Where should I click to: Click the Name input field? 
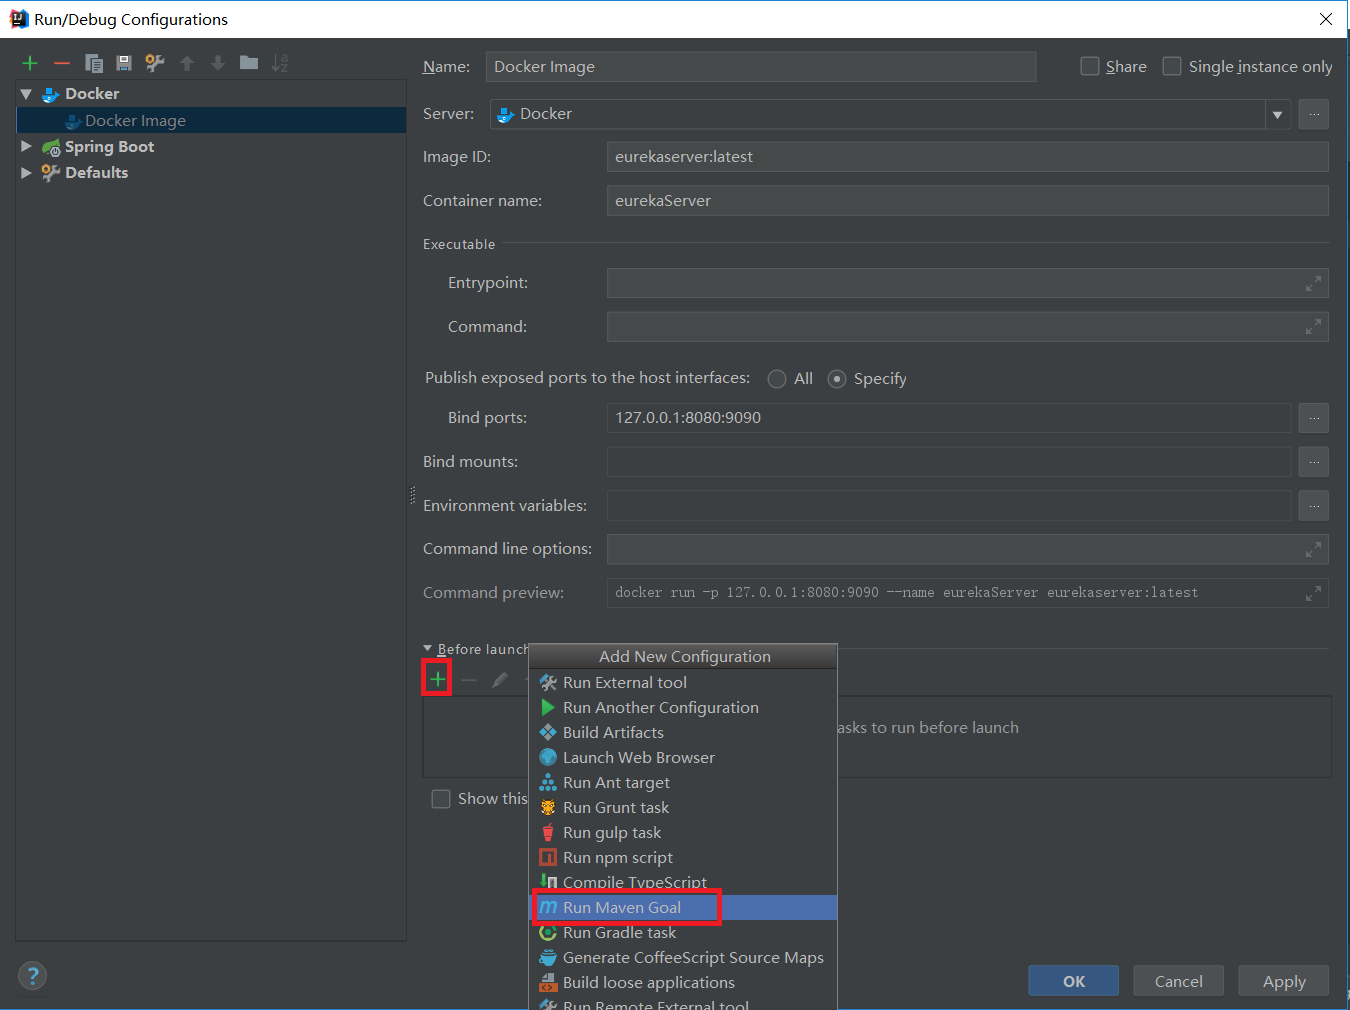[x=761, y=67]
